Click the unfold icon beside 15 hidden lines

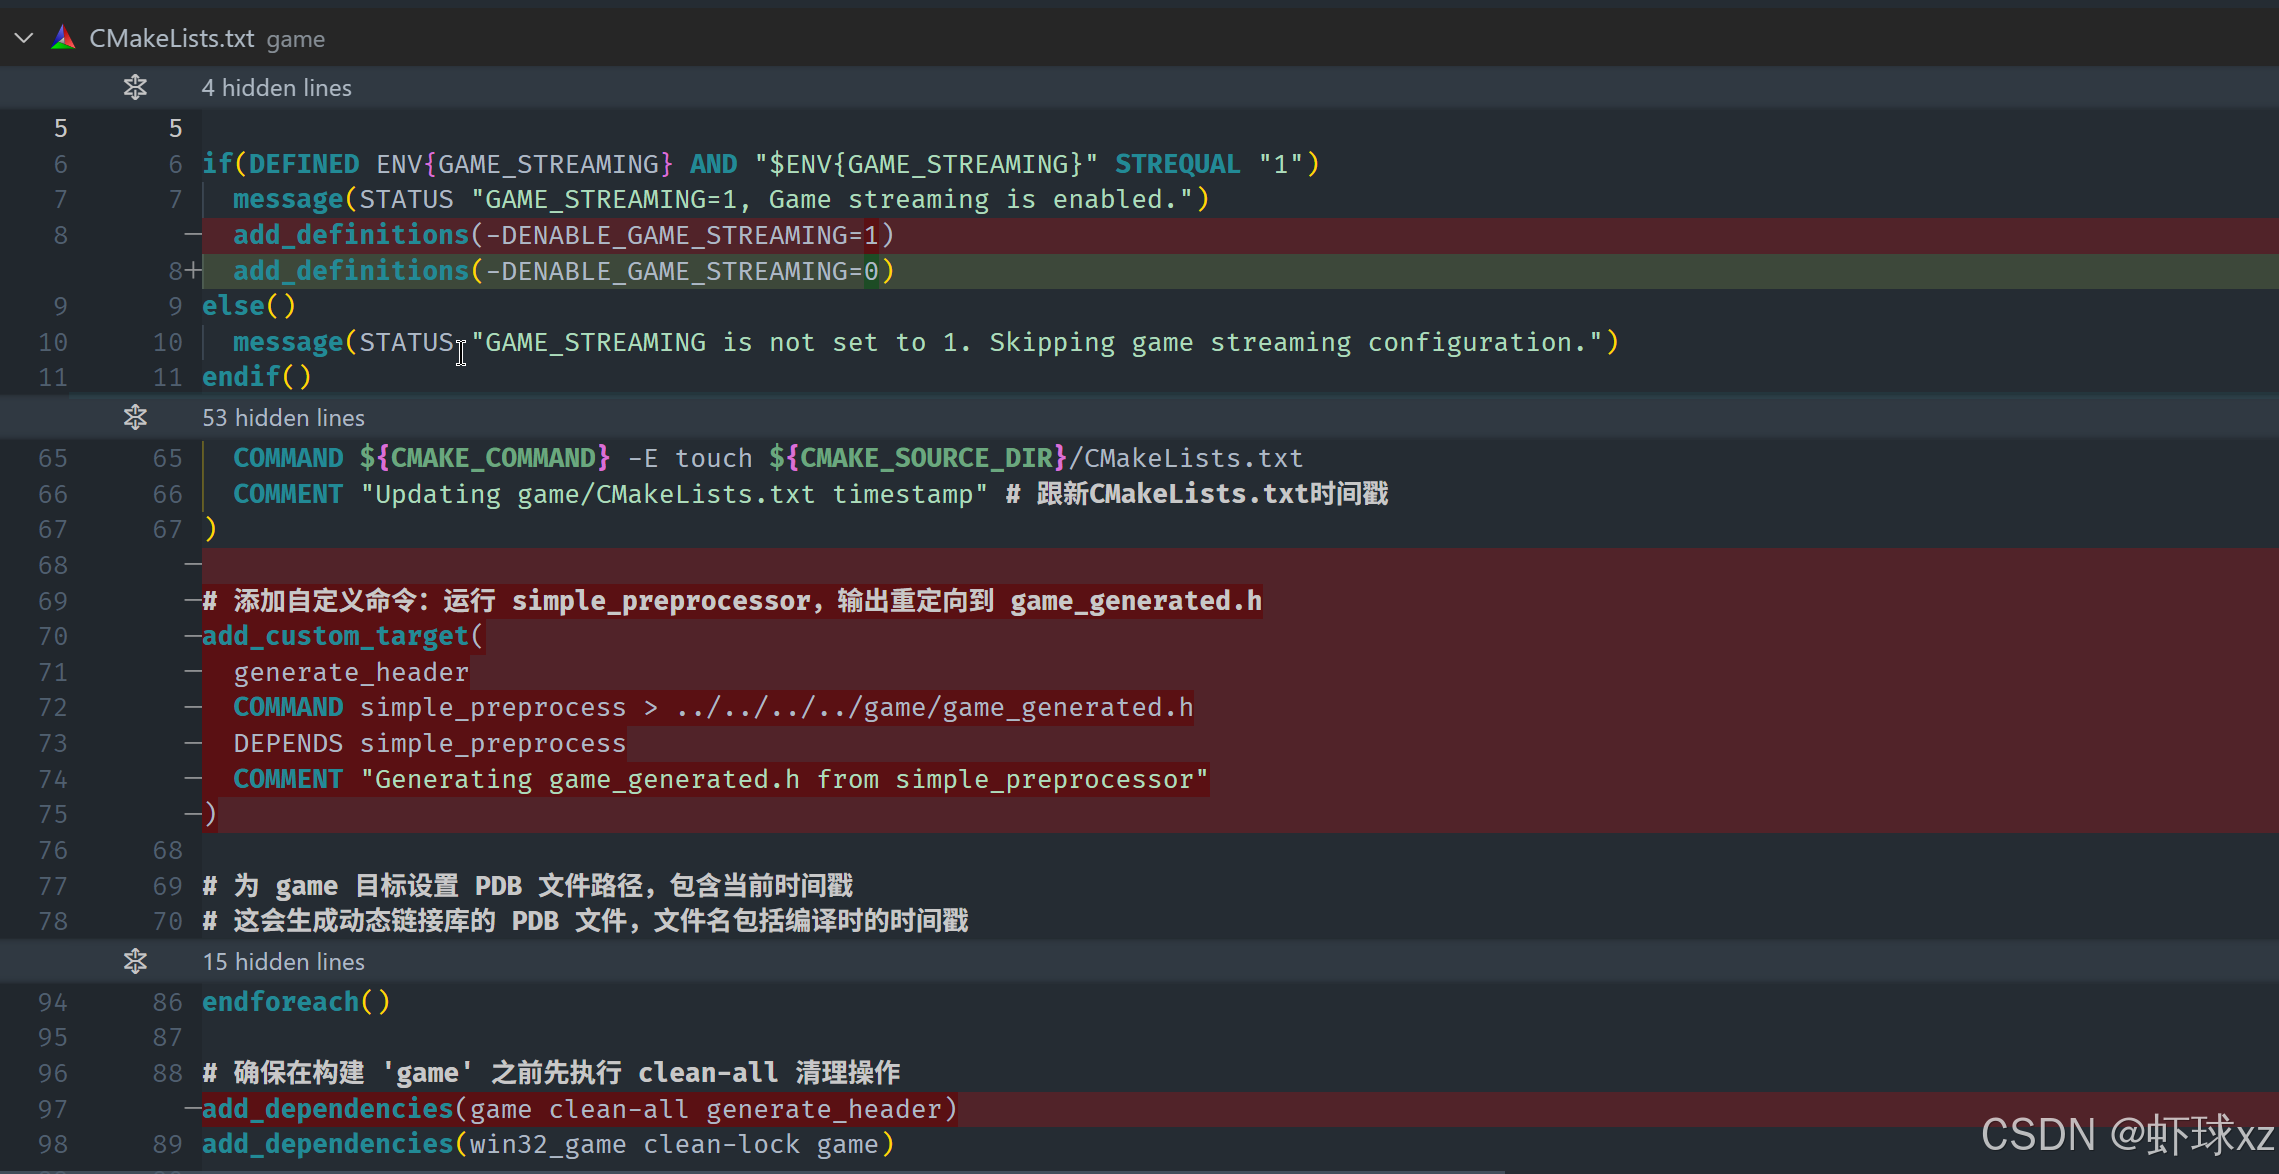tap(135, 961)
